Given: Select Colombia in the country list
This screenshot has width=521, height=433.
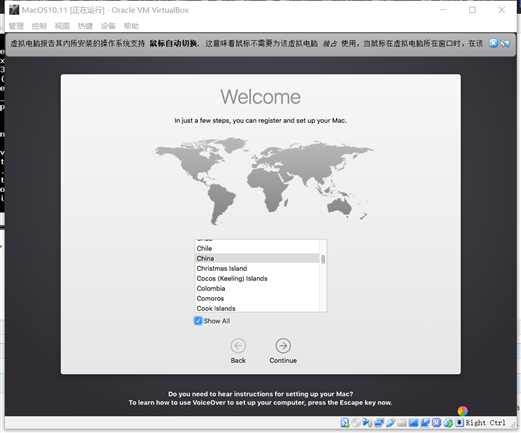Looking at the screenshot, I should 257,288.
